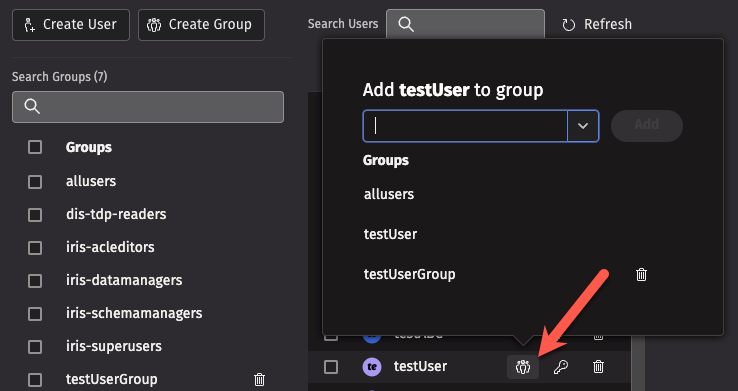738x391 pixels.
Task: Tick the iris-superusers checkbox
Action: tap(35, 347)
